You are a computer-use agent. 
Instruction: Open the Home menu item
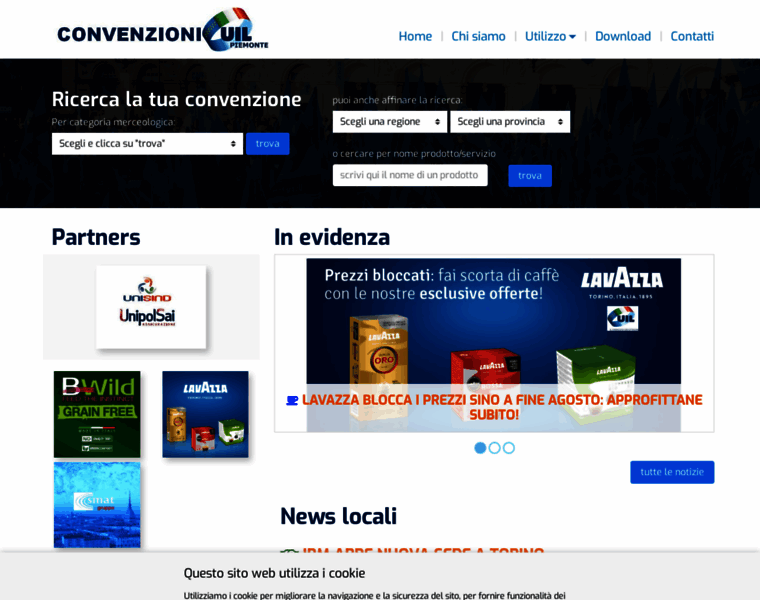click(415, 36)
